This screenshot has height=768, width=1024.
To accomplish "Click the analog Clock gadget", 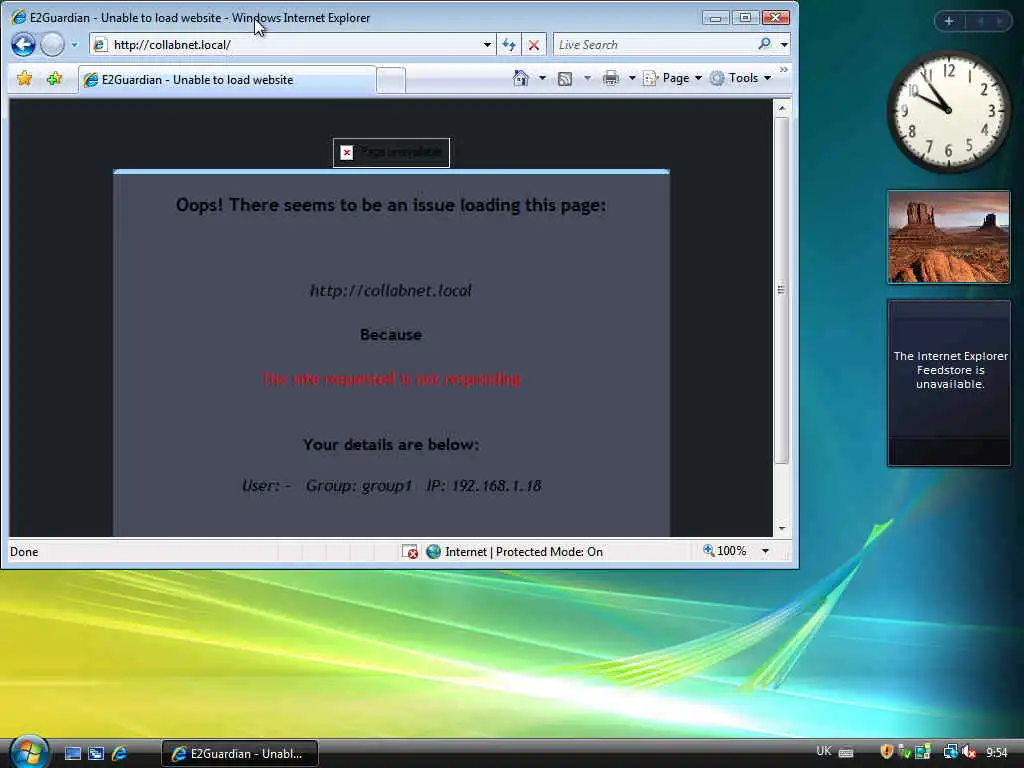I will [948, 112].
